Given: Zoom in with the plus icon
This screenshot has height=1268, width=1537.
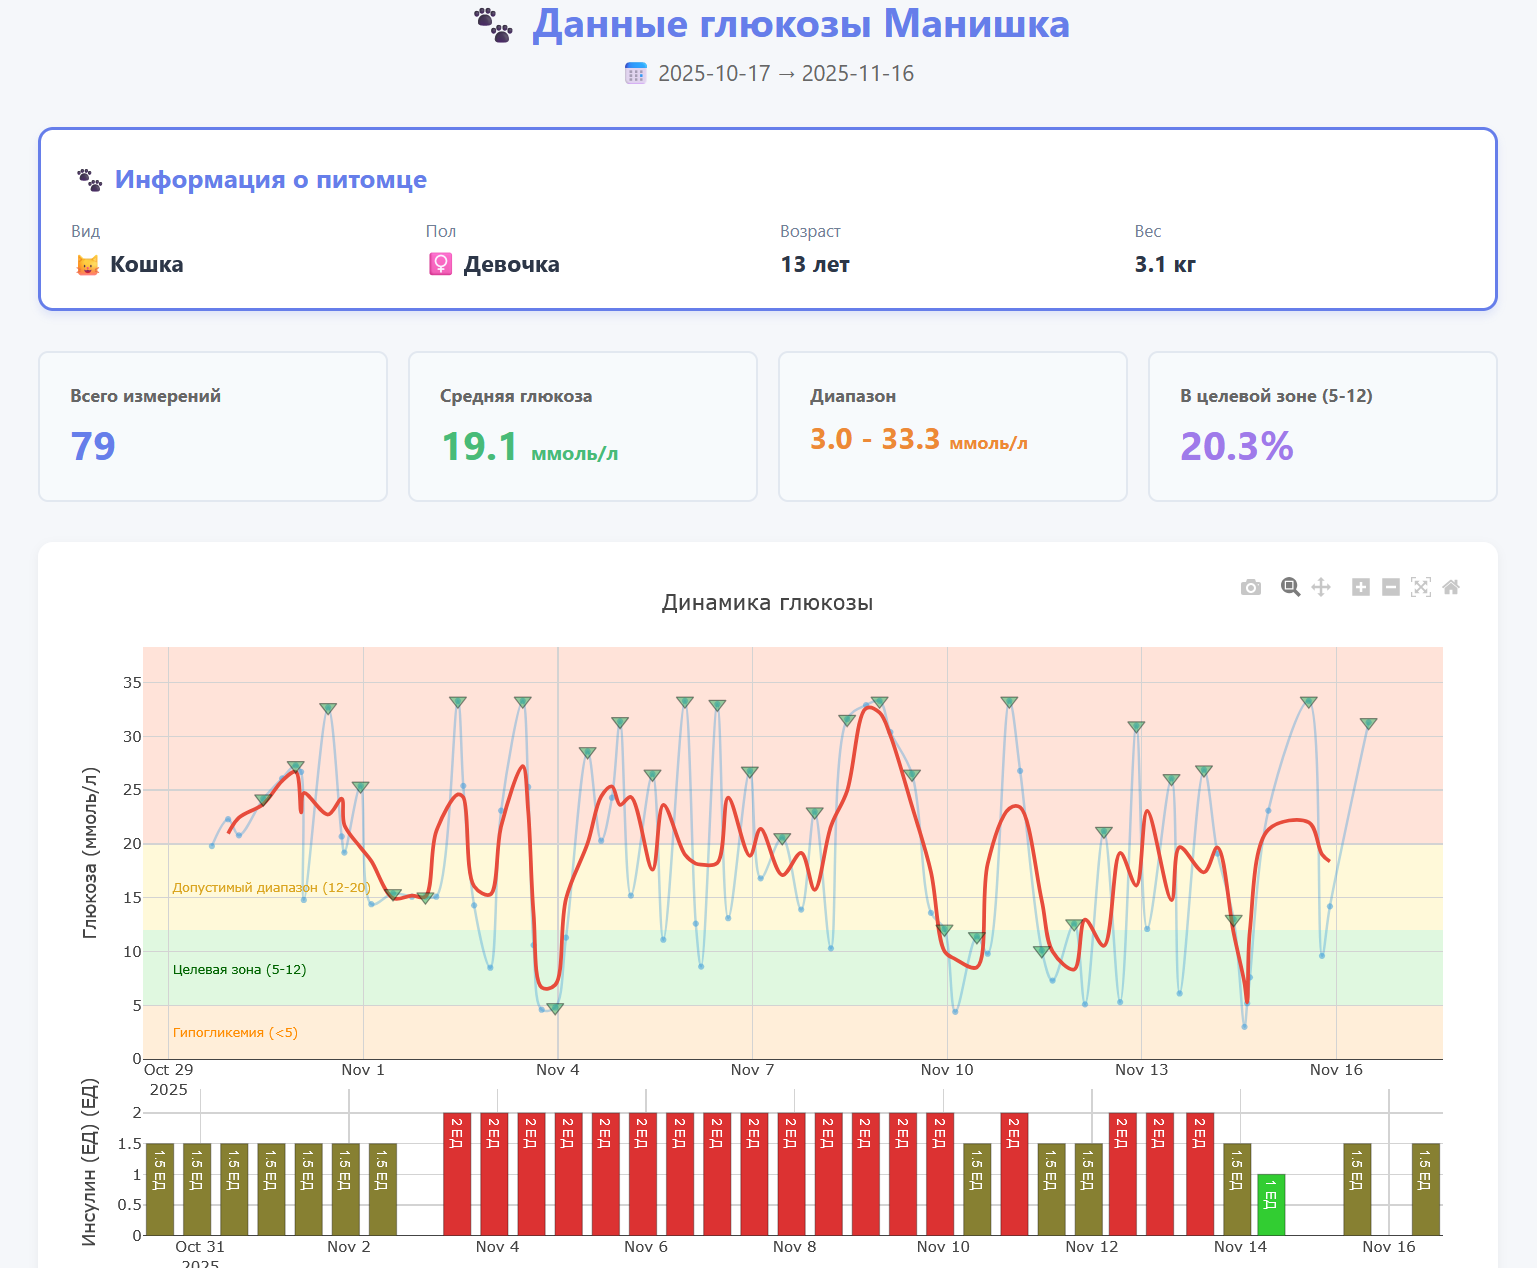Looking at the screenshot, I should click(1361, 587).
